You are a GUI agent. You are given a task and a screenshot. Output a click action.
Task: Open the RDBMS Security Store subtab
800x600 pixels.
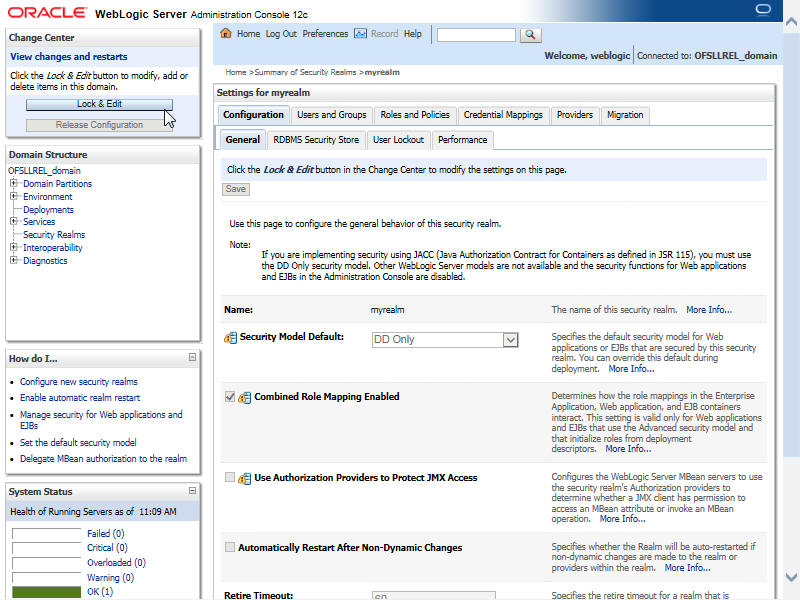click(x=316, y=140)
